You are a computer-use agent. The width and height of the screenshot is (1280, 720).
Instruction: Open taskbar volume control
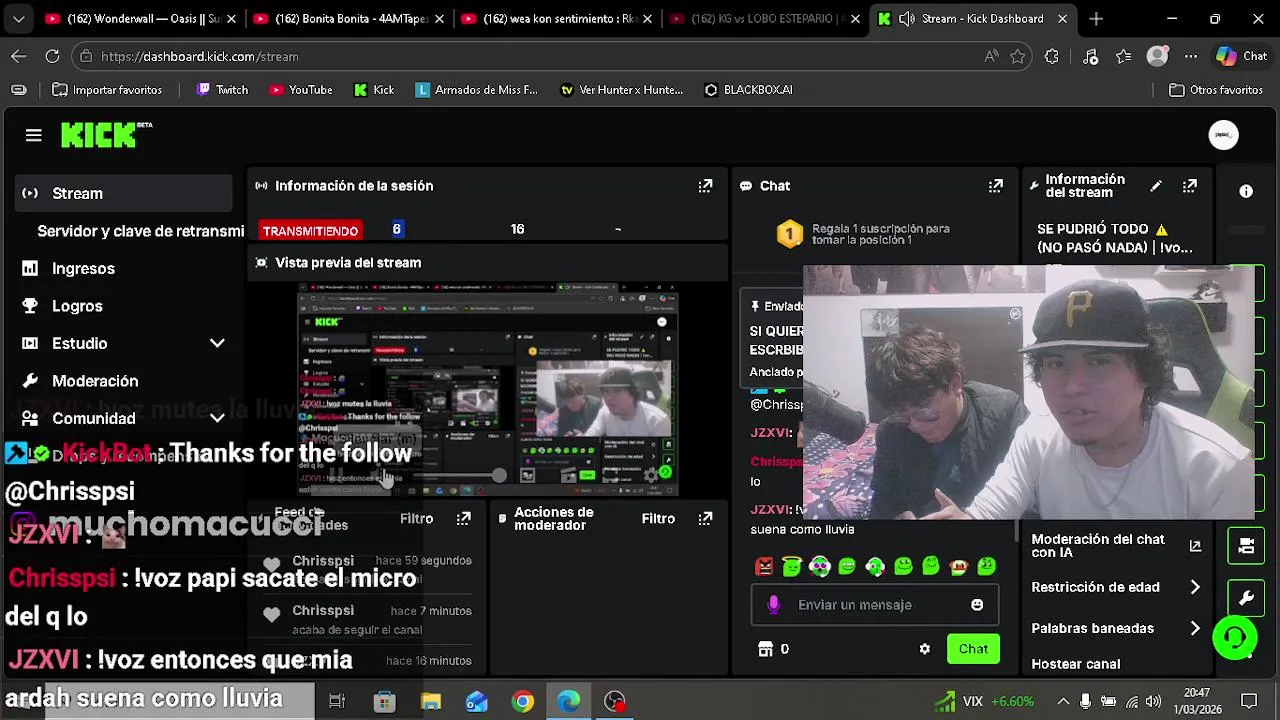pyautogui.click(x=1153, y=701)
